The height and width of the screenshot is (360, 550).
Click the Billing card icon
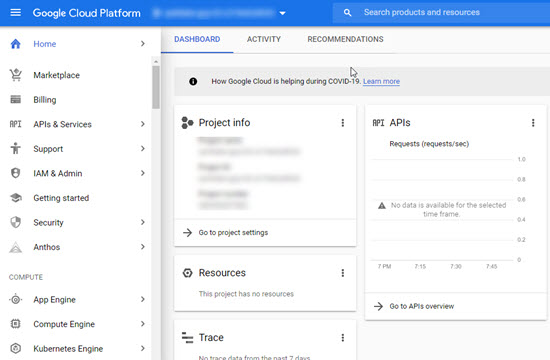[x=15, y=100]
